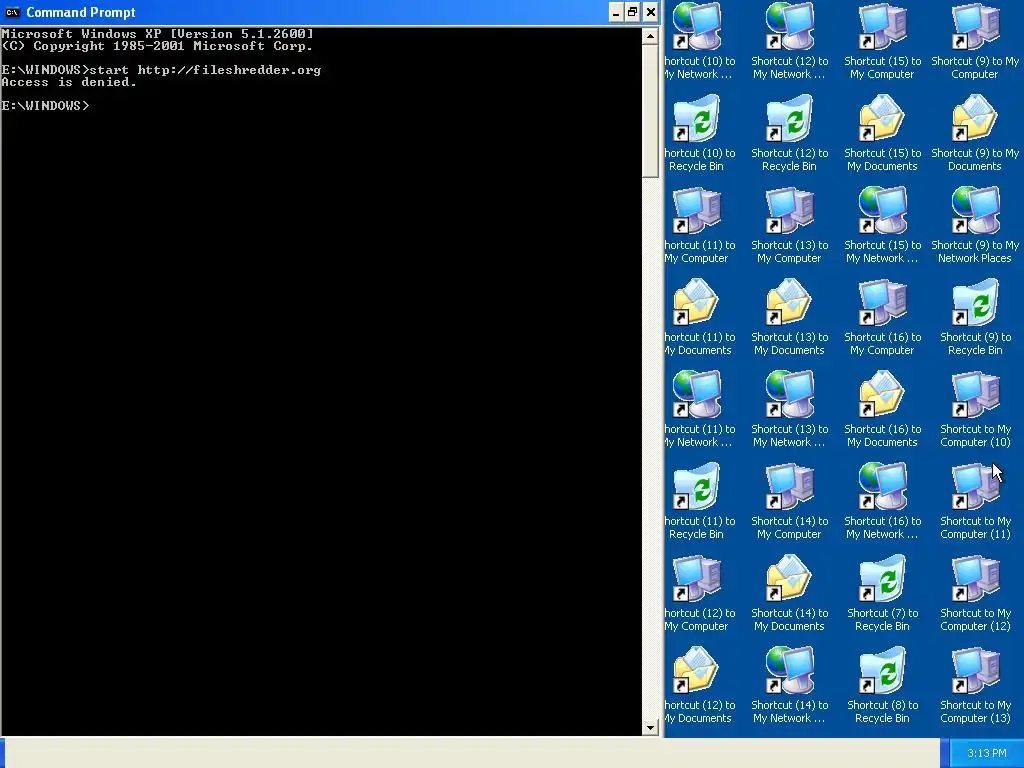Image resolution: width=1024 pixels, height=768 pixels.
Task: Select Shortcut (10) to My Network icon
Action: coord(697,26)
